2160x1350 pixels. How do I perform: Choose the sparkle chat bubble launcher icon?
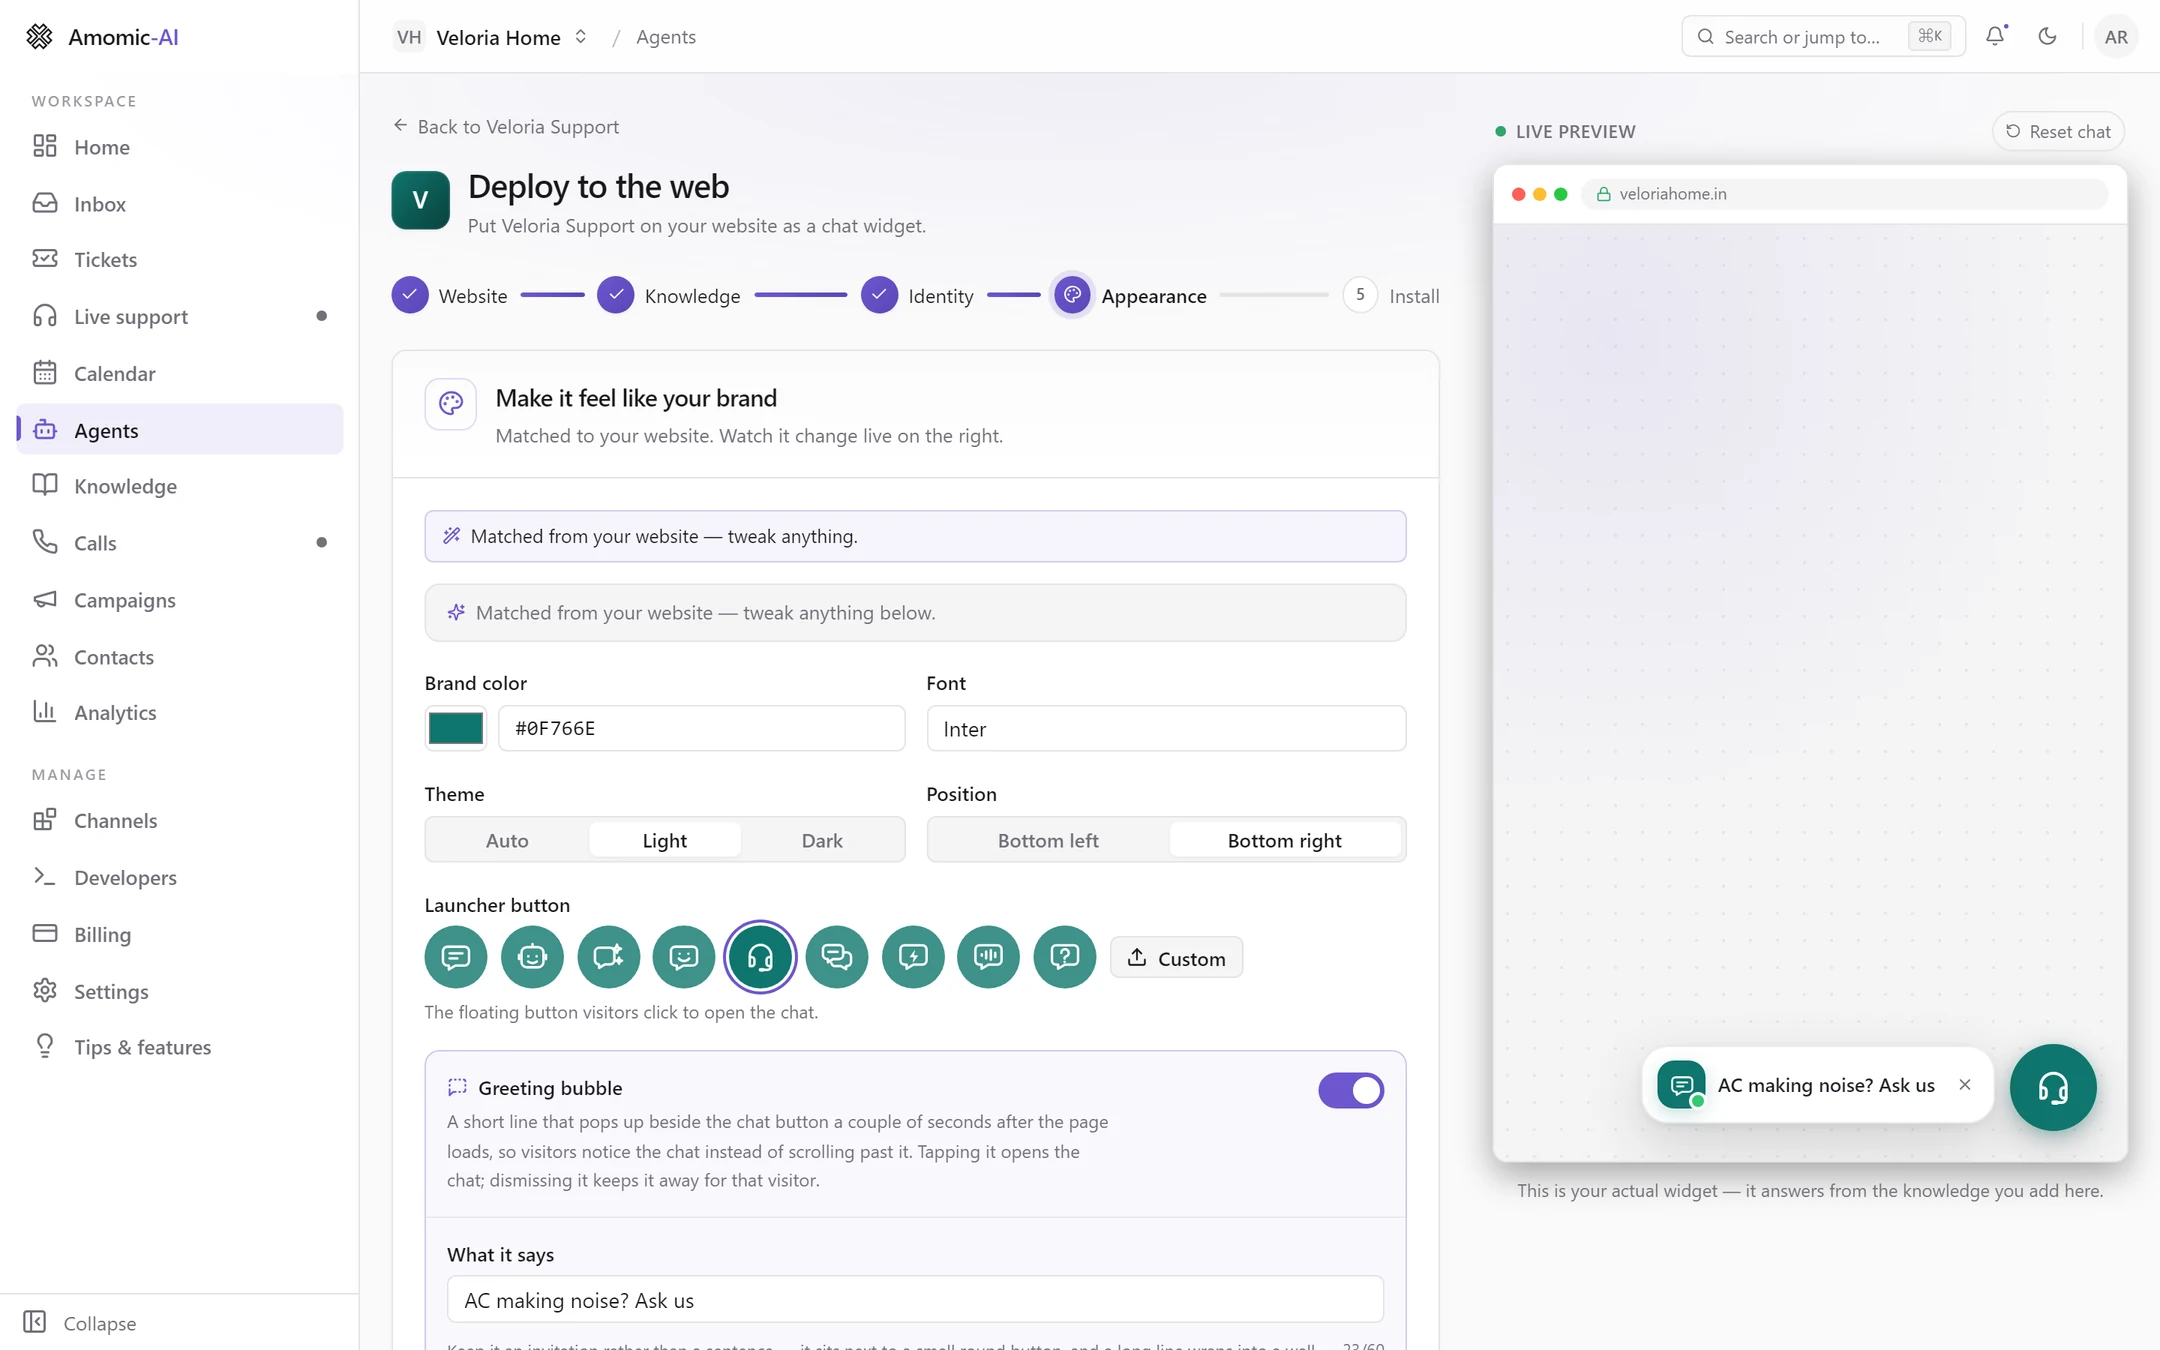tap(608, 957)
